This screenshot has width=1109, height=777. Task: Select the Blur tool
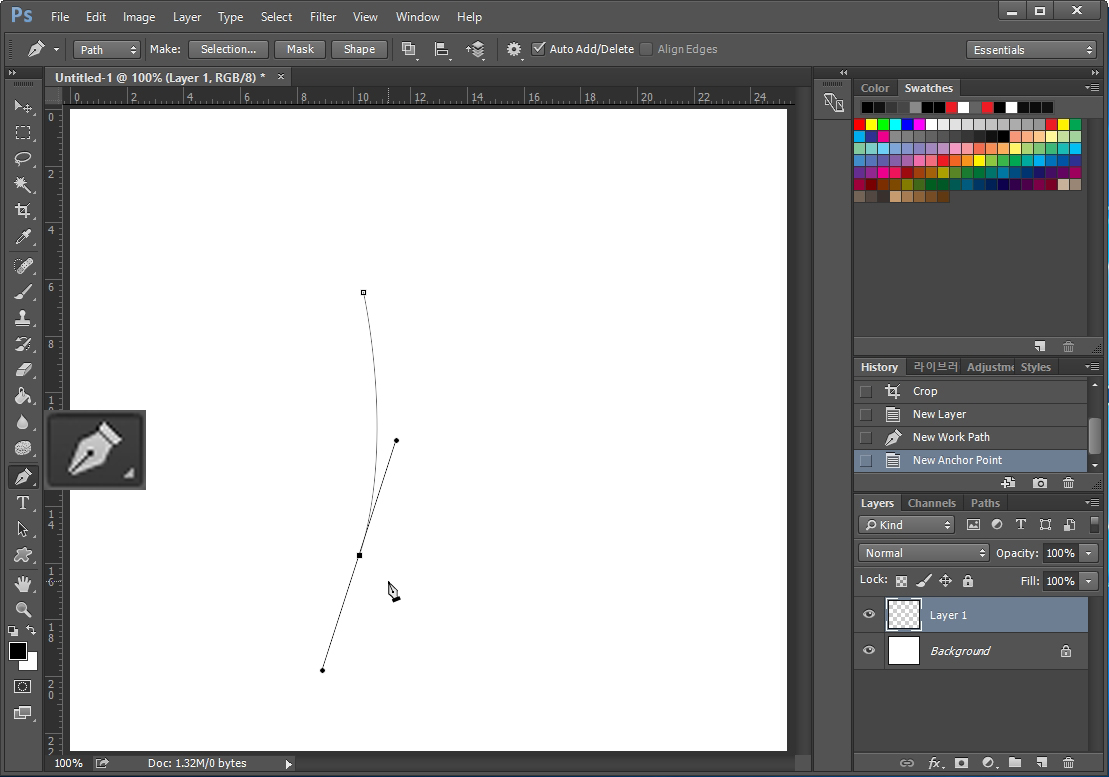tap(23, 423)
